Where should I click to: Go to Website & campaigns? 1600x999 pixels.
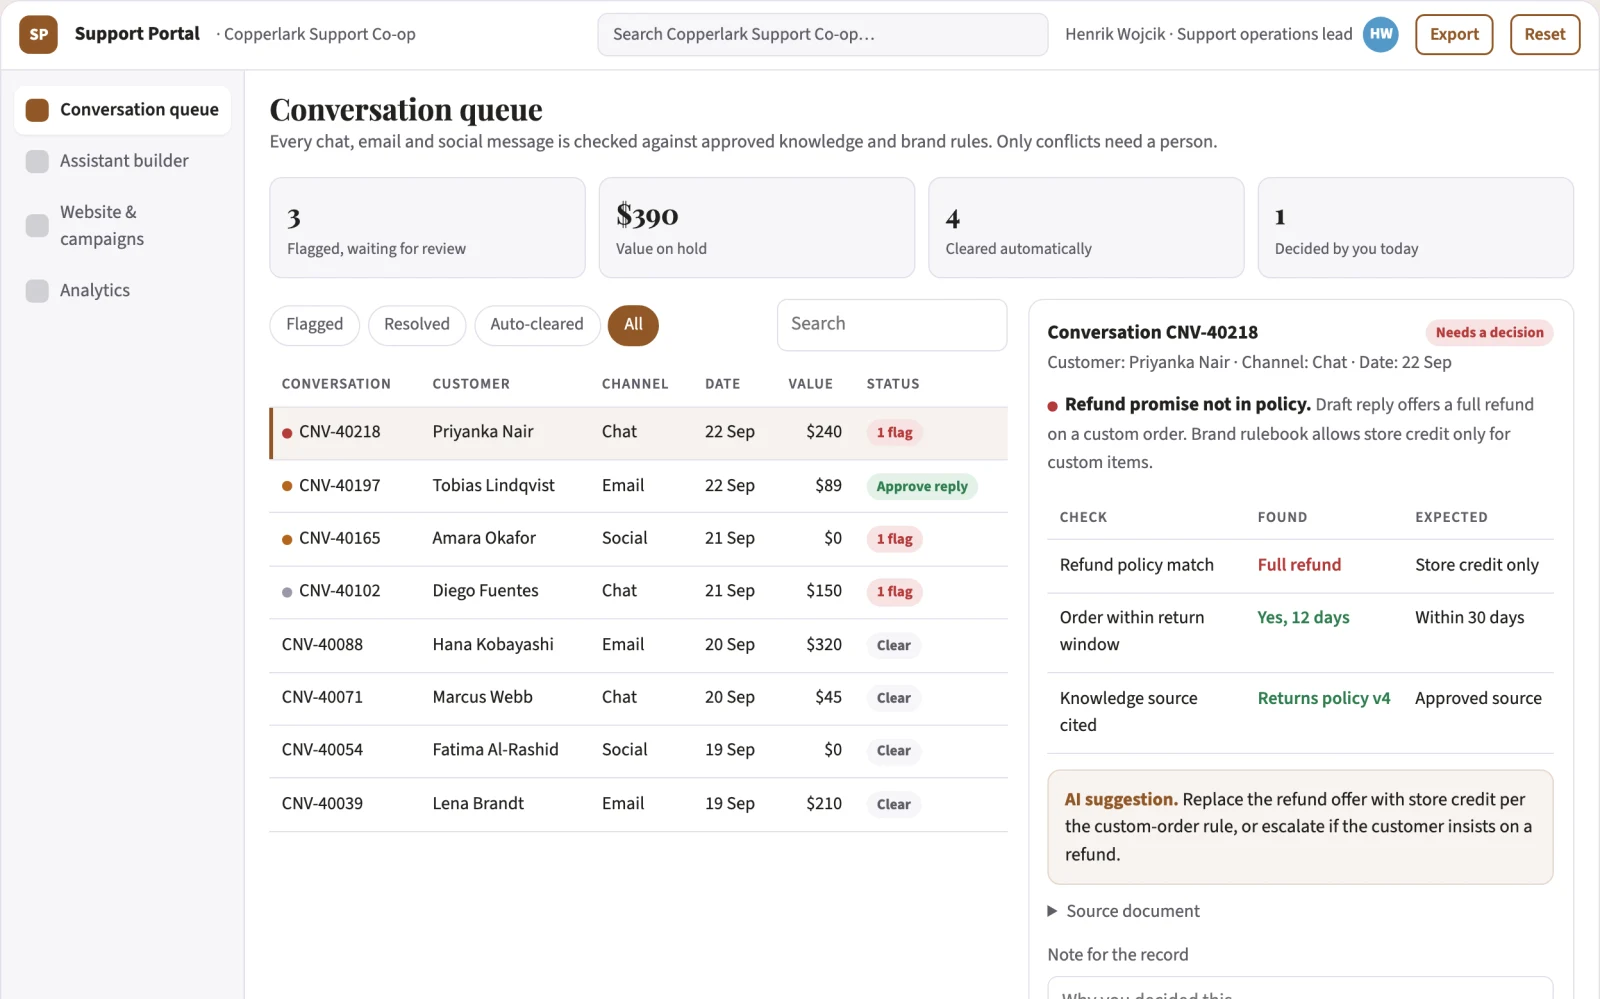tap(123, 225)
